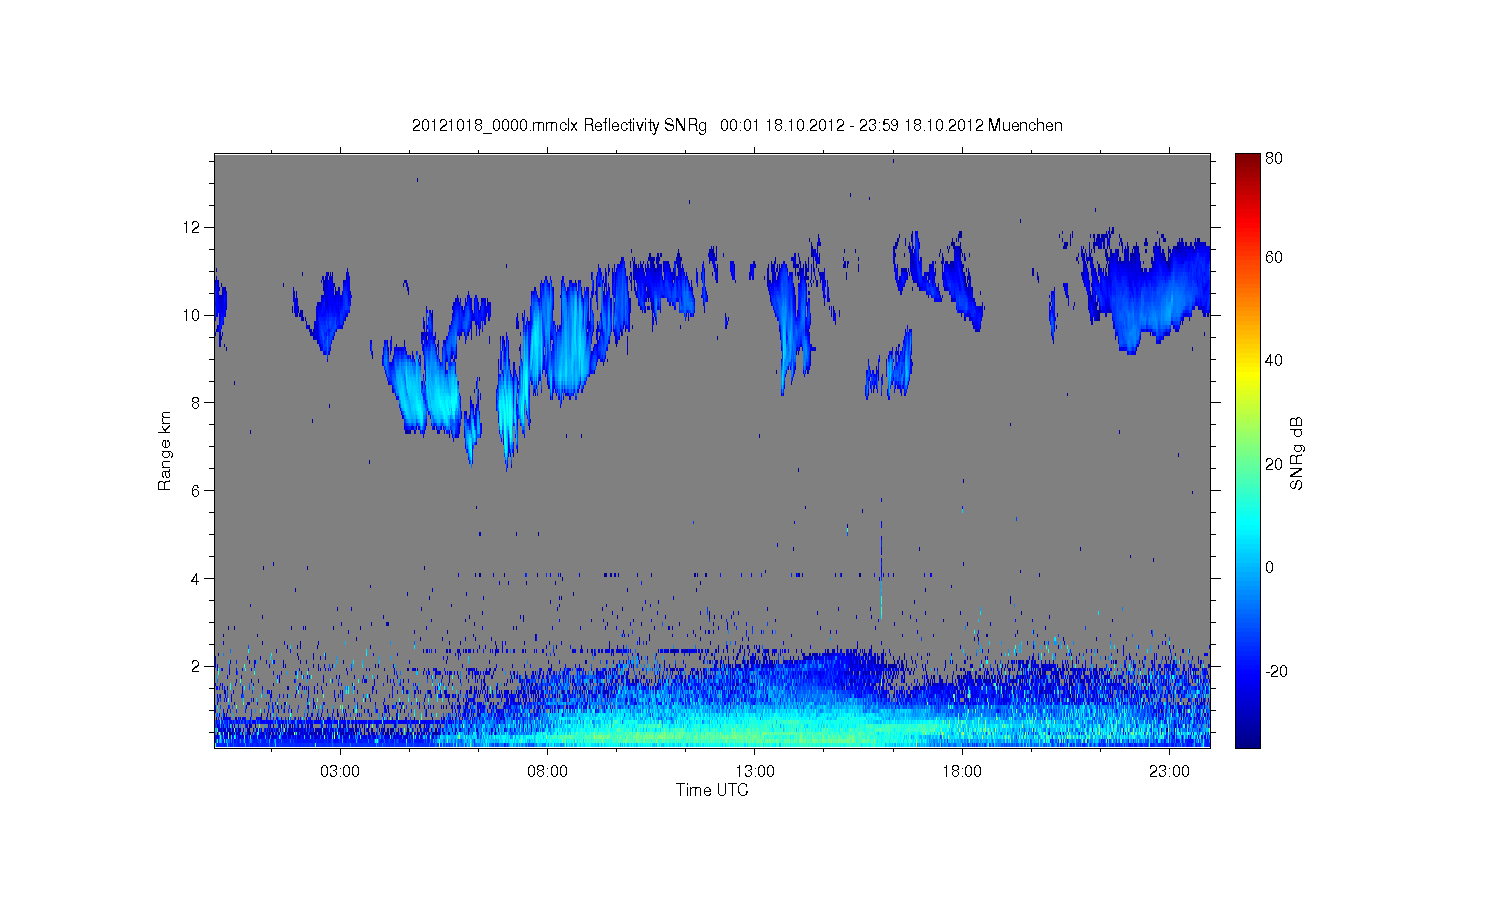Click the 08:00 time tick label
1500x900 pixels.
point(548,772)
